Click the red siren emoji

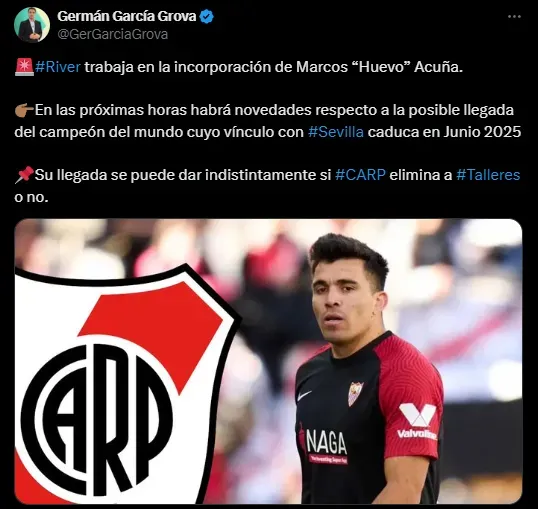pyautogui.click(x=24, y=67)
